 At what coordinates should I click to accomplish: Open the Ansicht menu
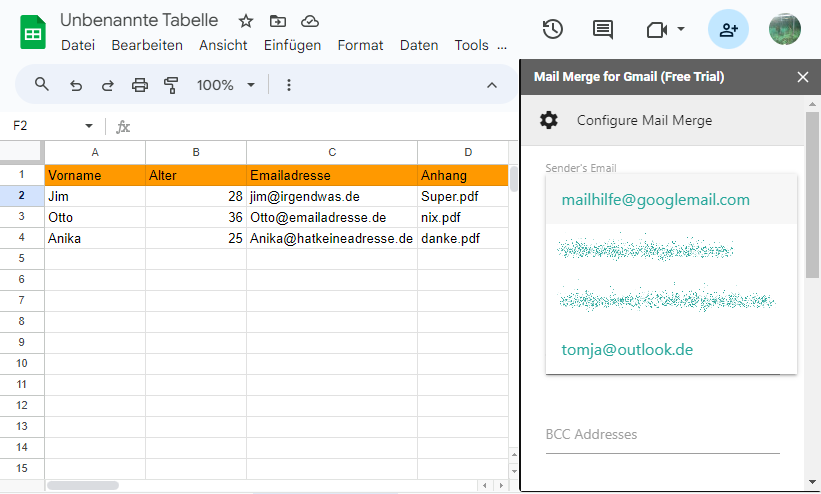(223, 46)
